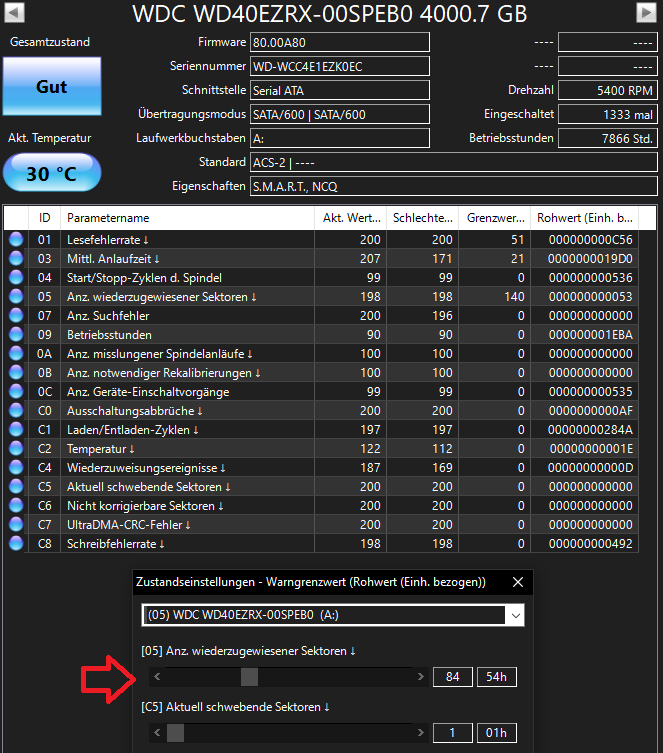Image resolution: width=663 pixels, height=753 pixels.
Task: Click status orb for Nicht korrigierbare Sektoren row
Action: [16, 505]
